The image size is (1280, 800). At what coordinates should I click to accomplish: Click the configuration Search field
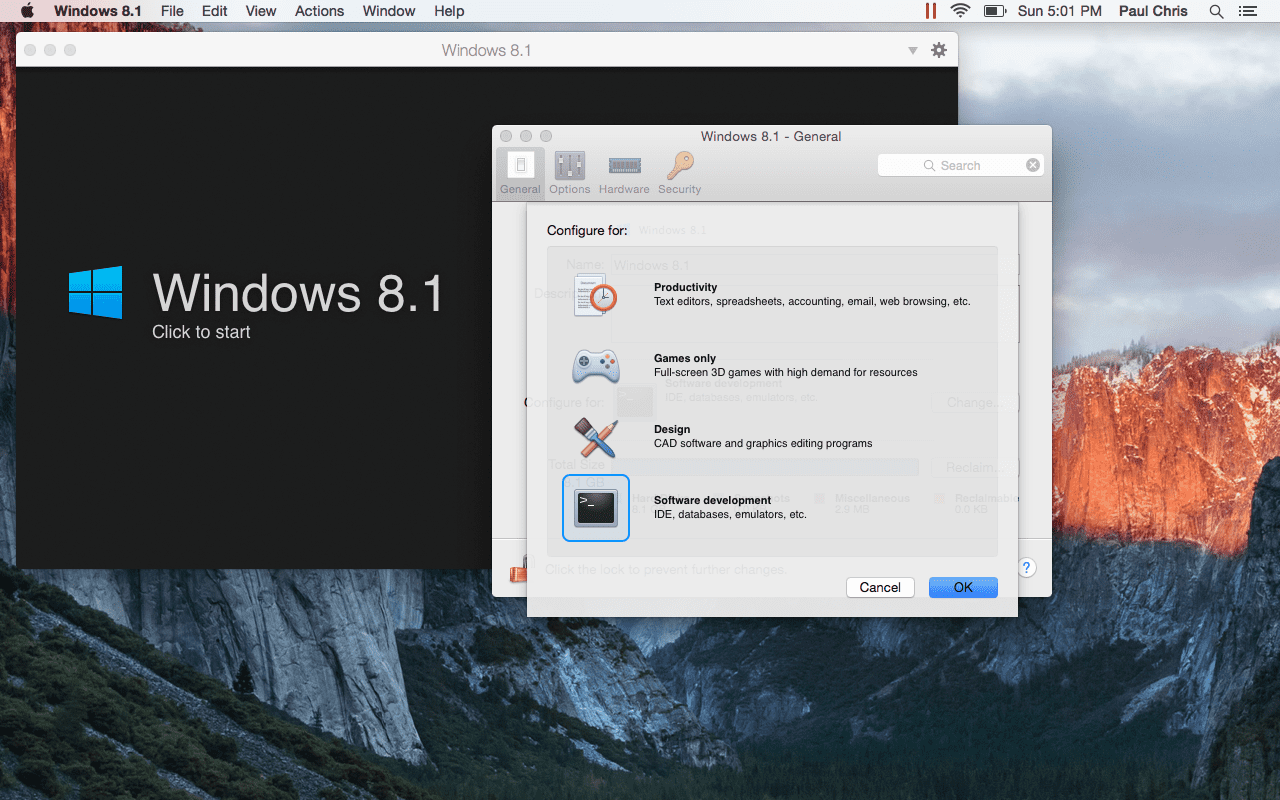click(x=960, y=165)
